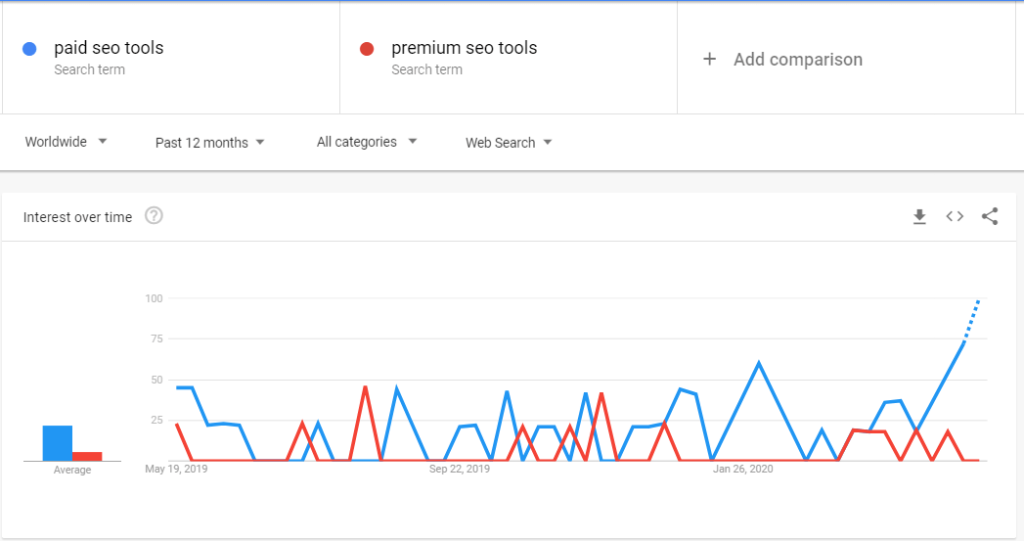This screenshot has height=541, width=1024.
Task: Click the red dot for premium seo tools
Action: coord(367,48)
